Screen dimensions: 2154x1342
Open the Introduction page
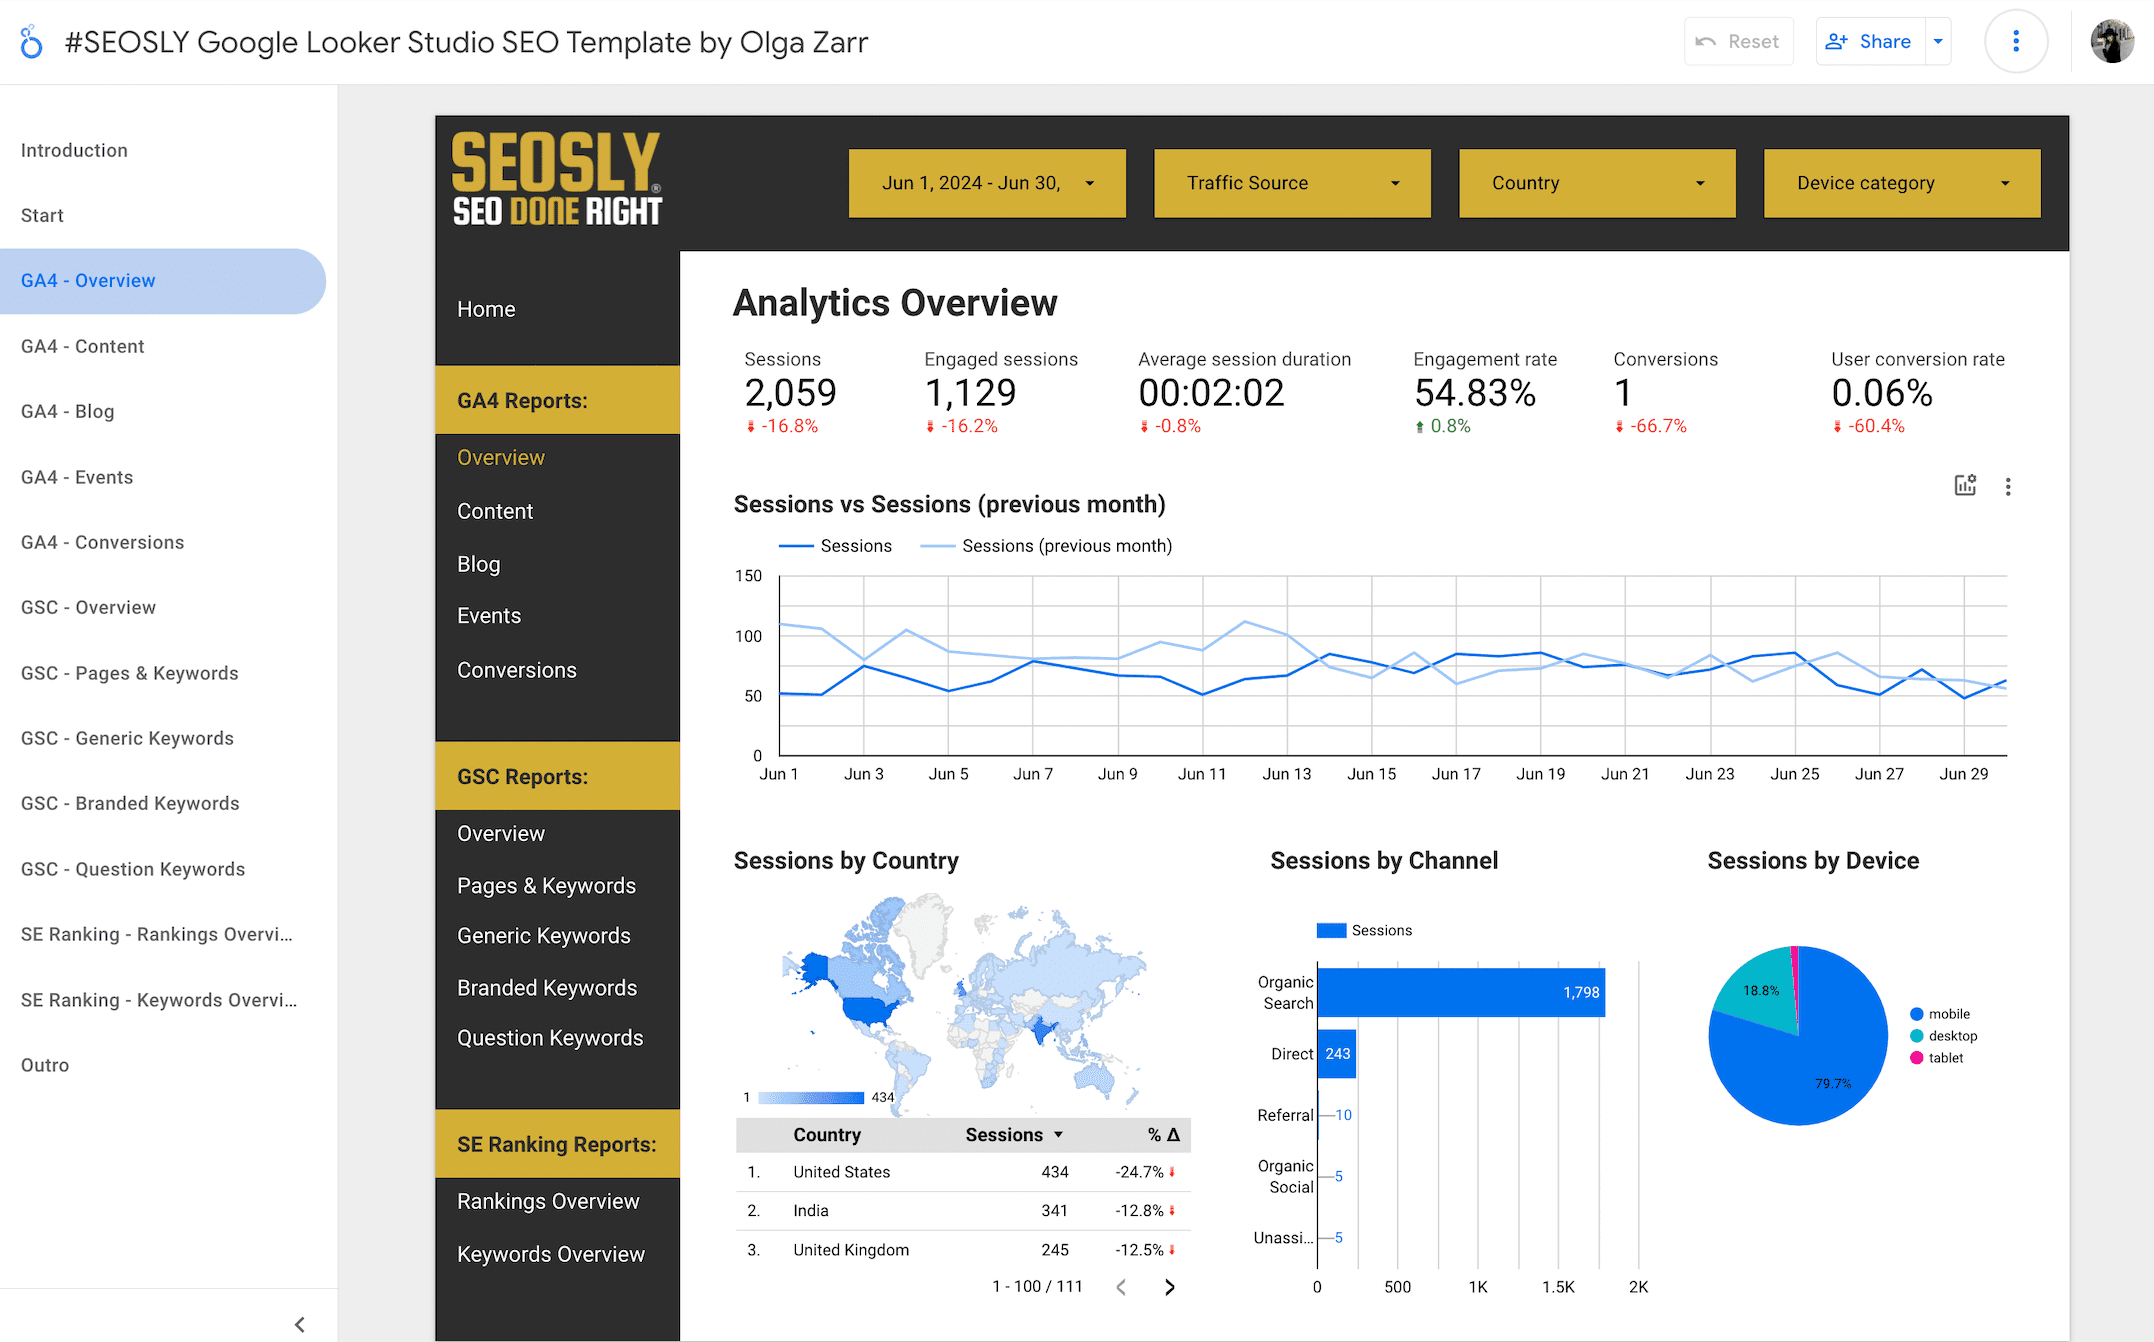[74, 150]
